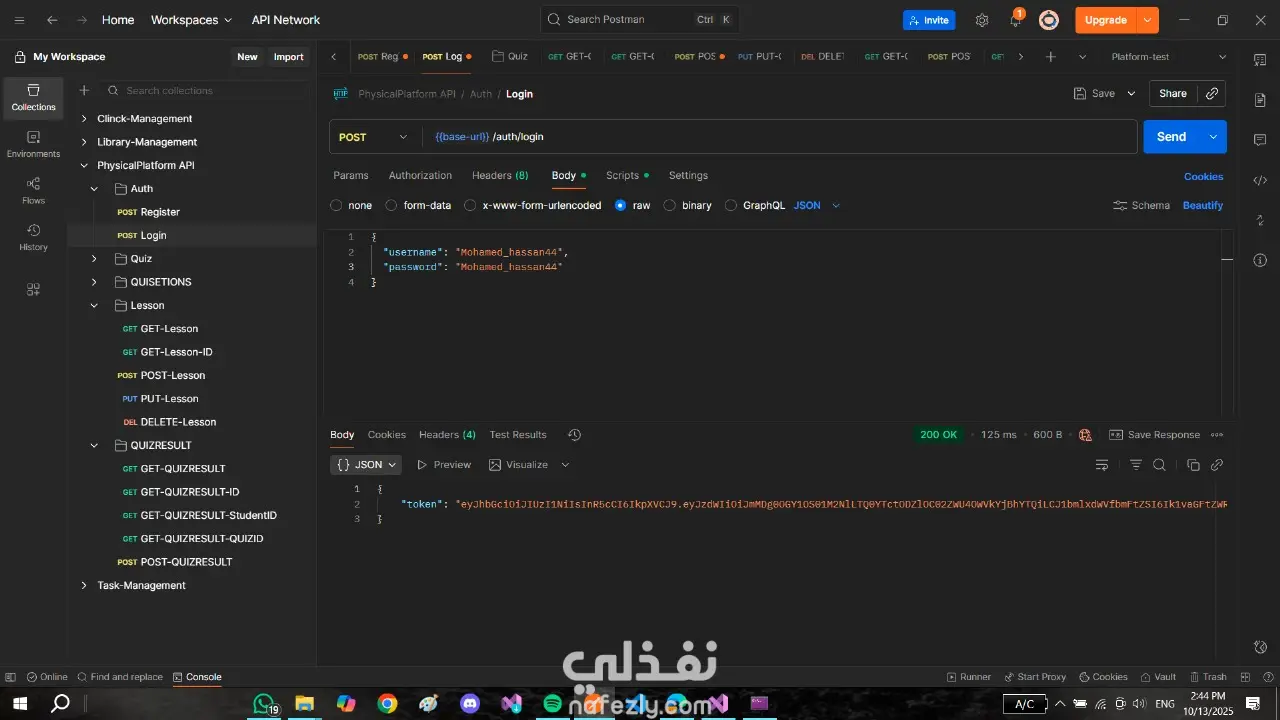This screenshot has width=1280, height=720.
Task: Collapse the Lesson folder
Action: tap(94, 306)
